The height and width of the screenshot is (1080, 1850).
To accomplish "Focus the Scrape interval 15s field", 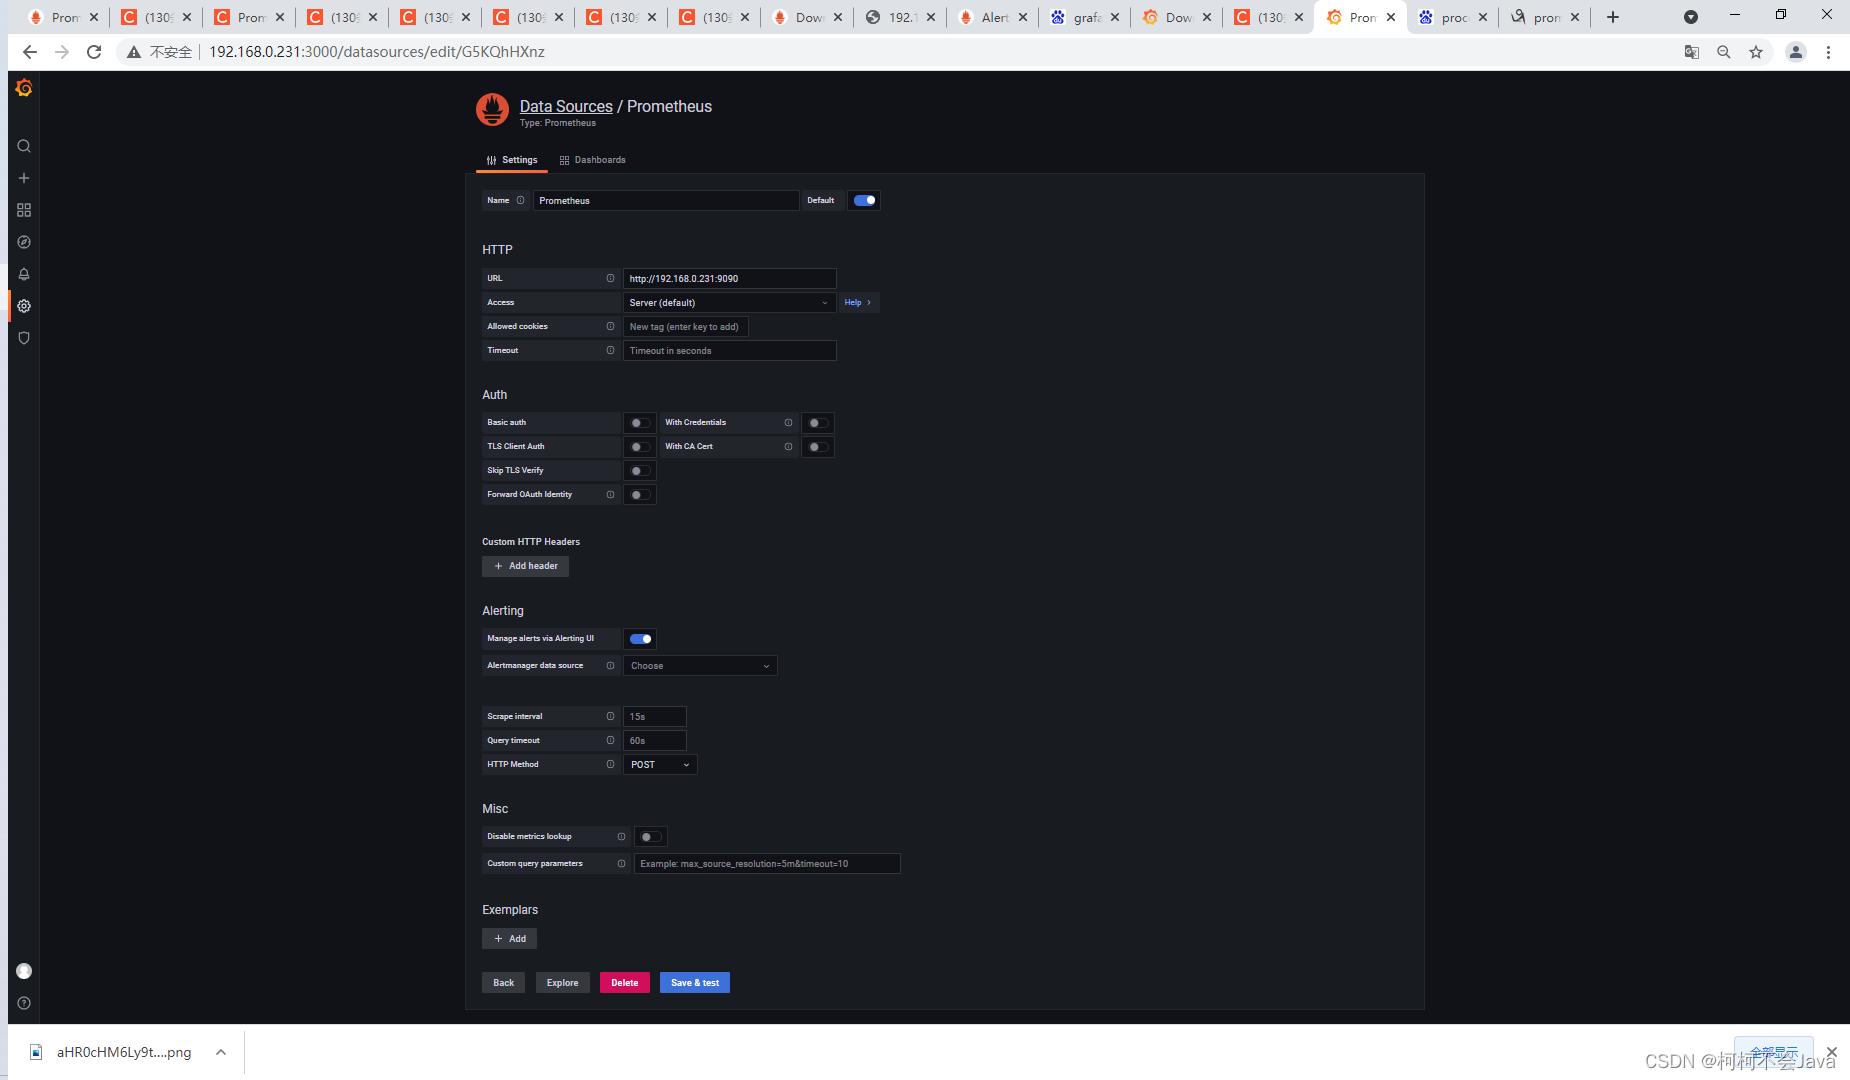I will point(655,716).
